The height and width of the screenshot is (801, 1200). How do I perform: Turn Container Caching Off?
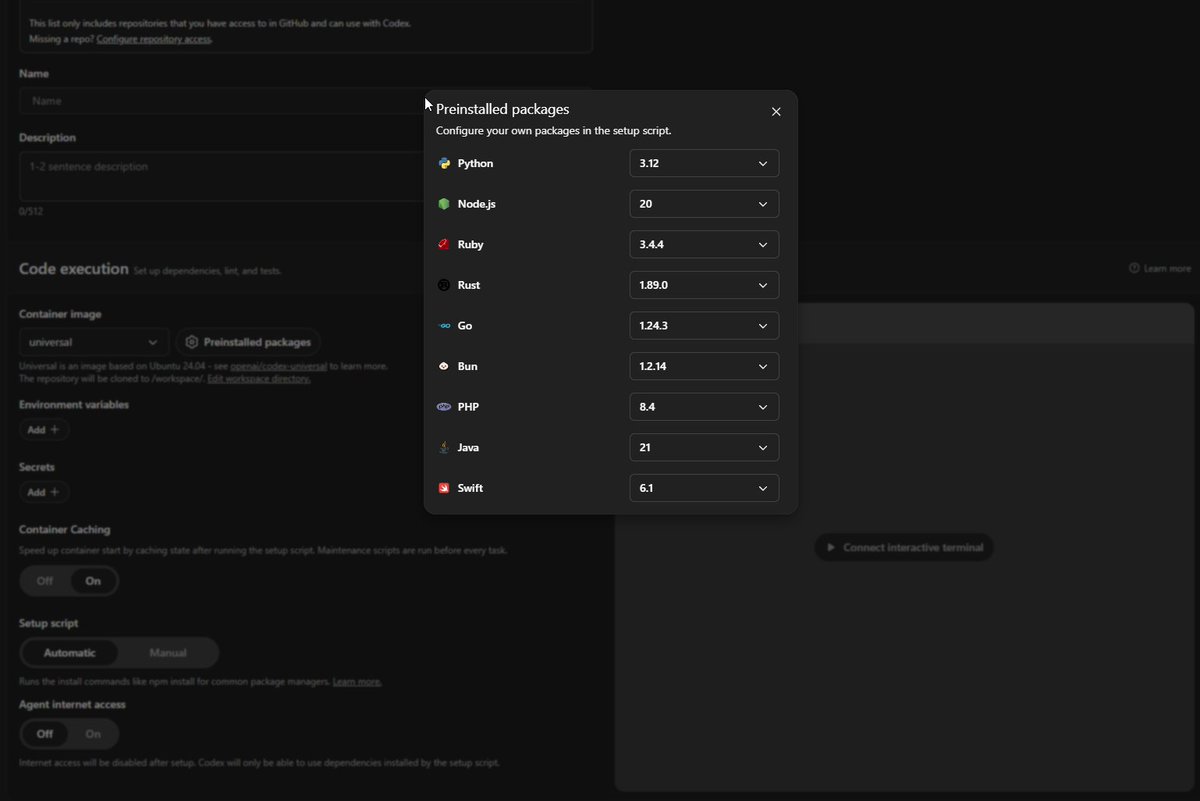click(45, 581)
